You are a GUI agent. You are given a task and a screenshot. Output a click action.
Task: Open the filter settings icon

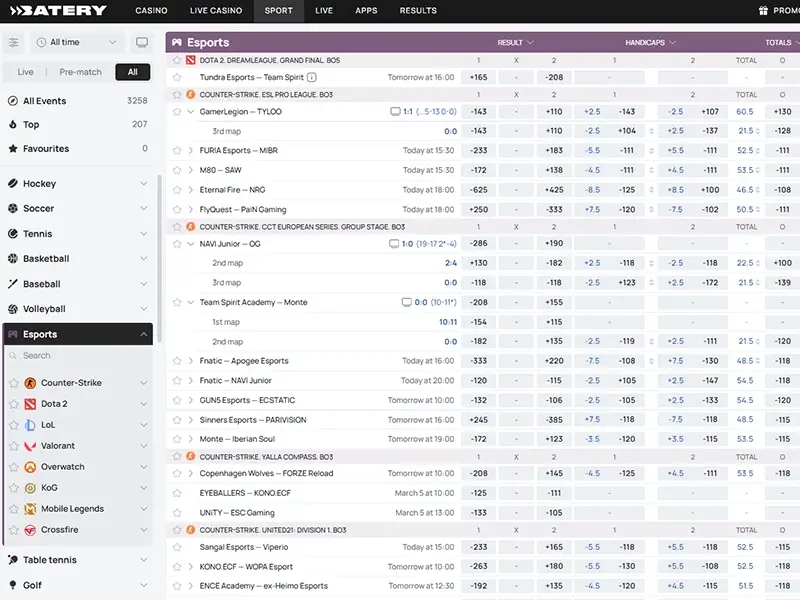(14, 42)
